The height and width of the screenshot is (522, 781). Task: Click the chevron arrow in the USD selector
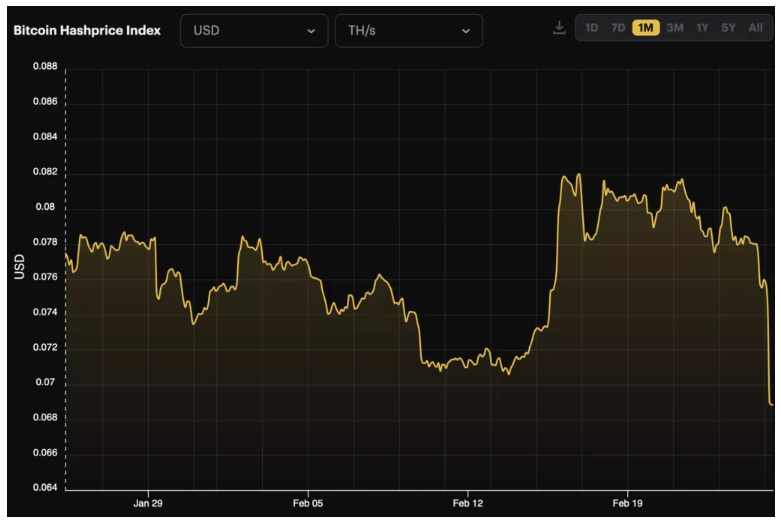coord(311,31)
